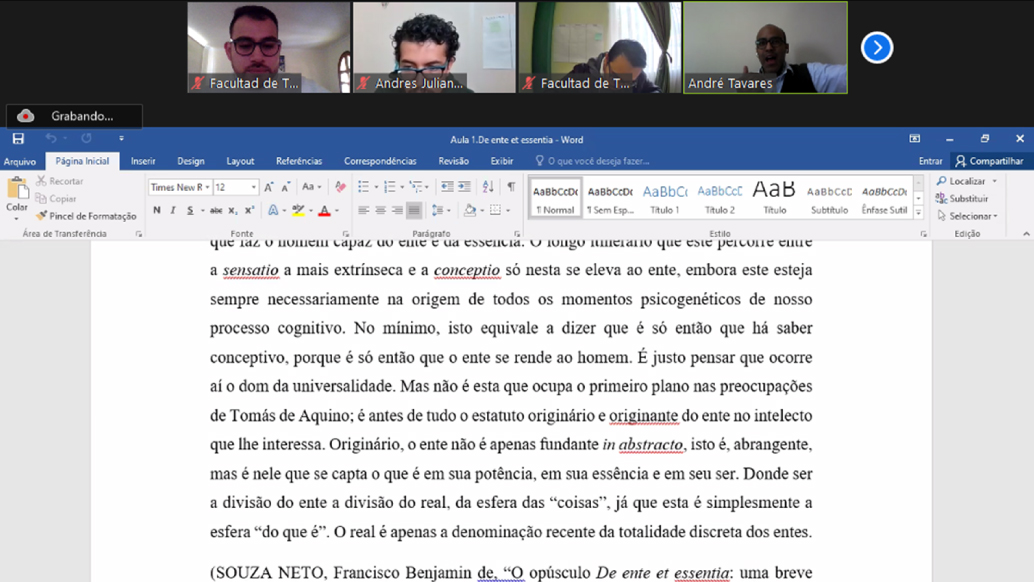Click Copiar (copy) button
1034x582 pixels.
tap(56, 198)
